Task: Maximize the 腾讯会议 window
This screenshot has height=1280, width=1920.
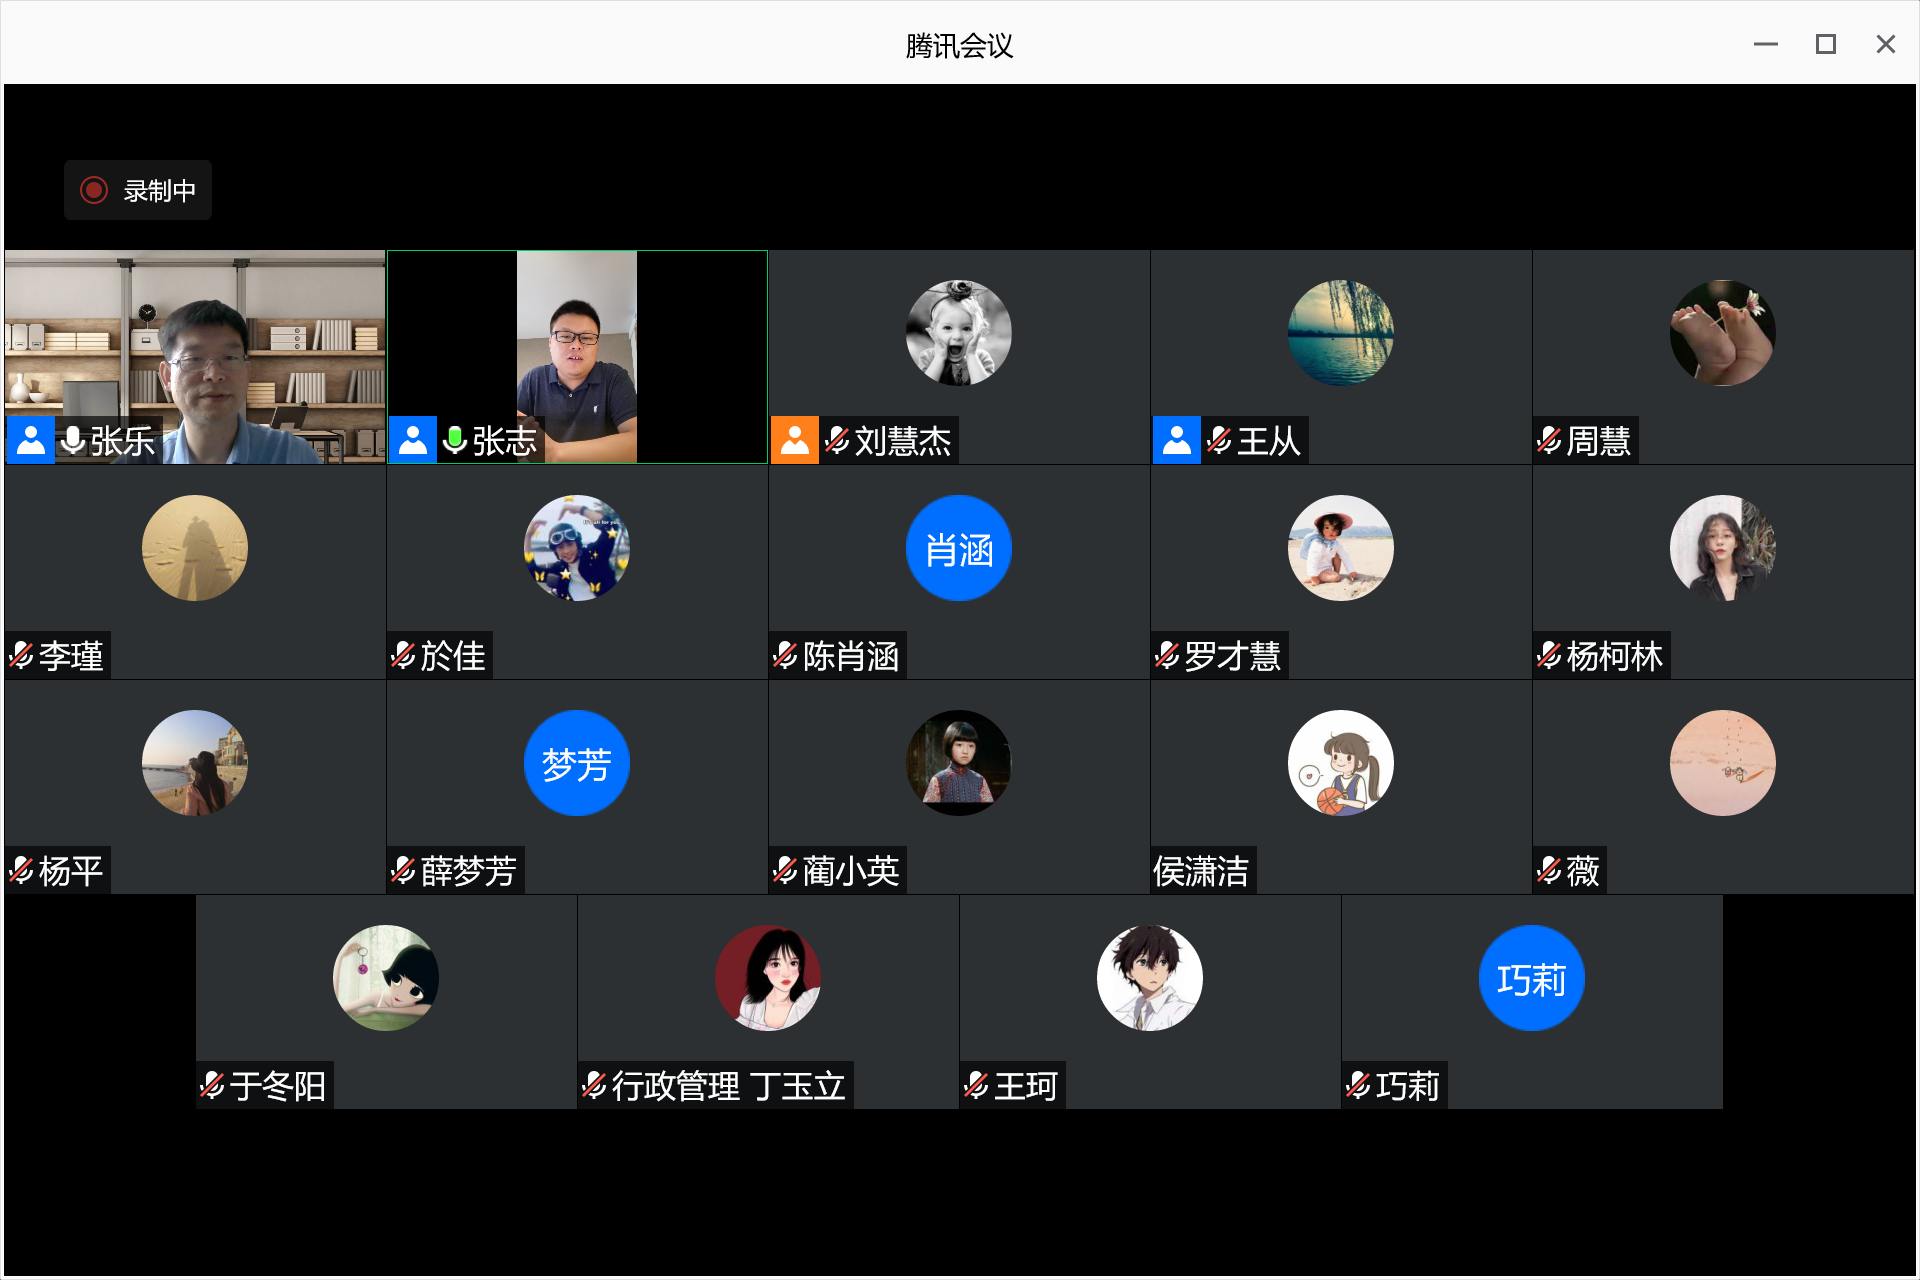Action: pyautogui.click(x=1825, y=45)
